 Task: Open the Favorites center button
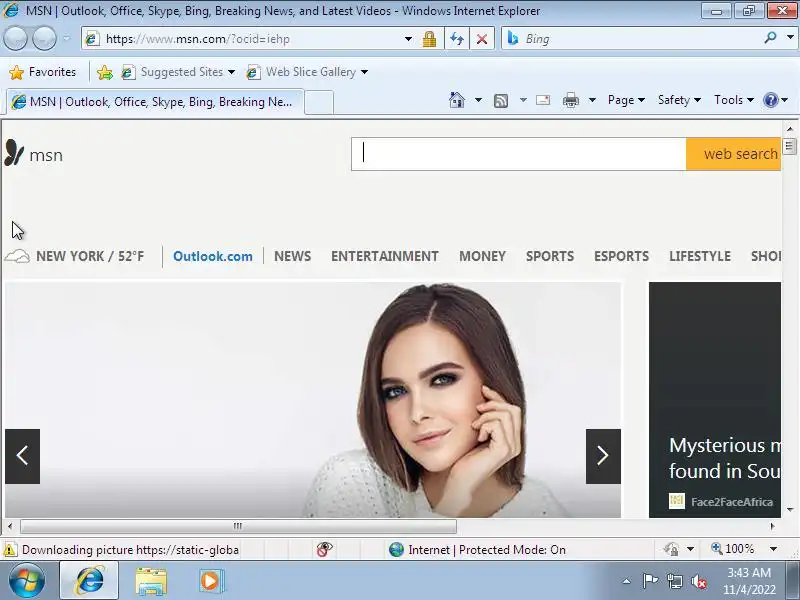point(43,72)
